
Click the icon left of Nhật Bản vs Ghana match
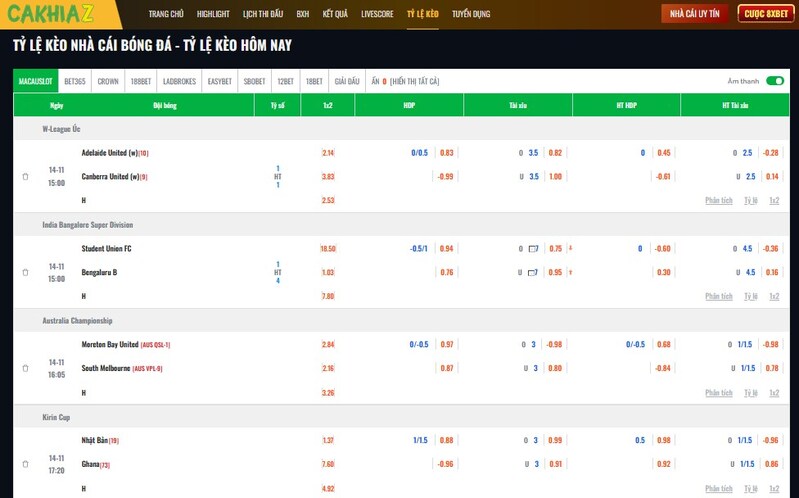25,464
